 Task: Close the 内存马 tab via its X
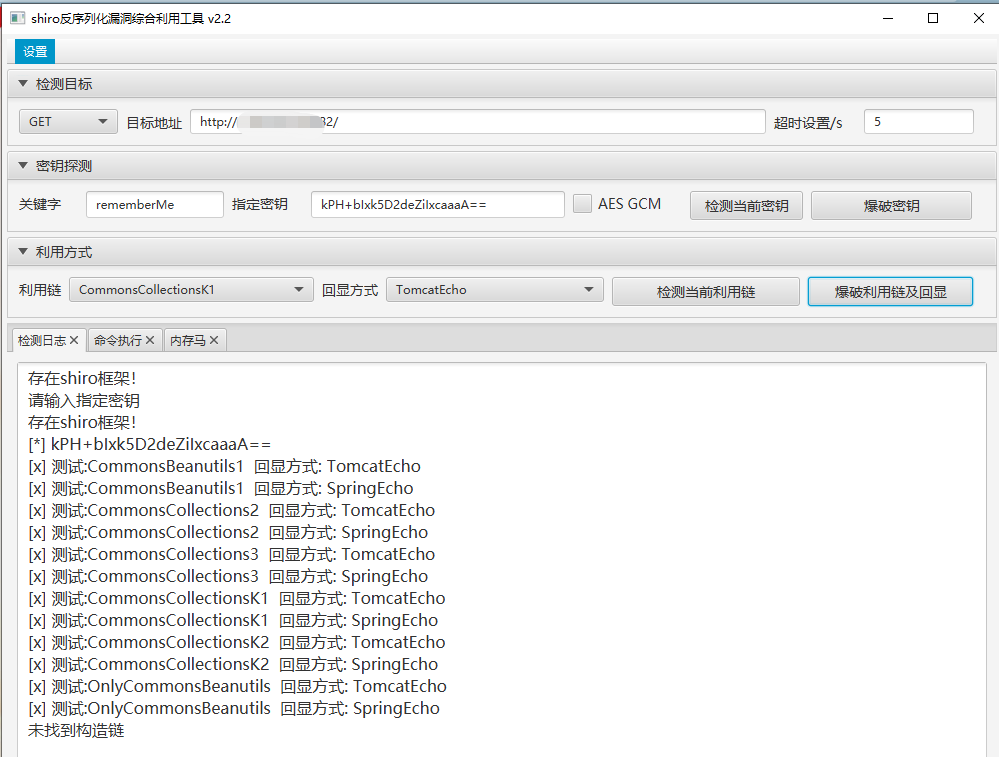(214, 341)
